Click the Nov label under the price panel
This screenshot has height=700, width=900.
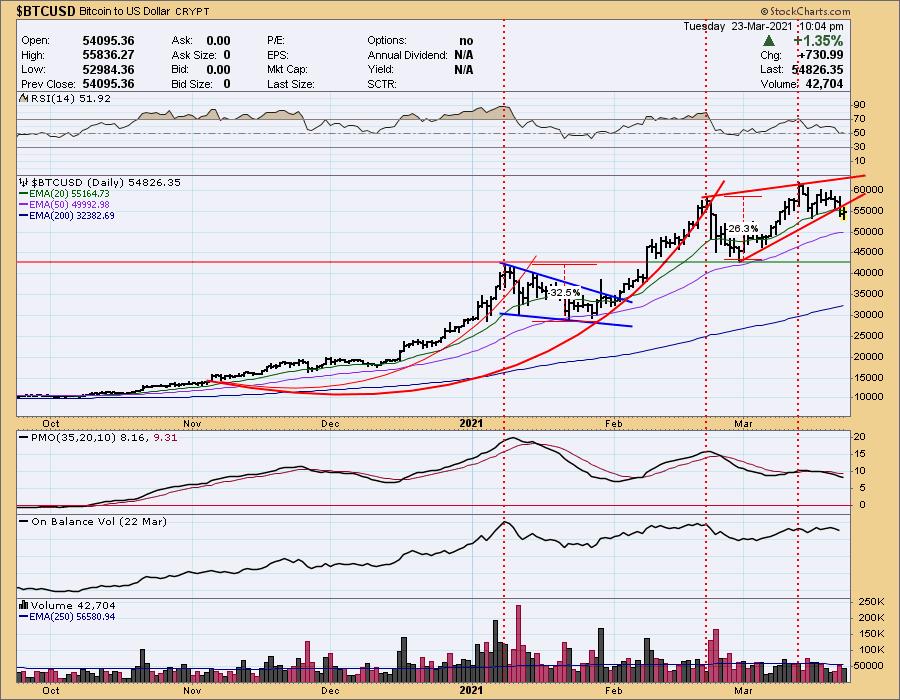192,423
